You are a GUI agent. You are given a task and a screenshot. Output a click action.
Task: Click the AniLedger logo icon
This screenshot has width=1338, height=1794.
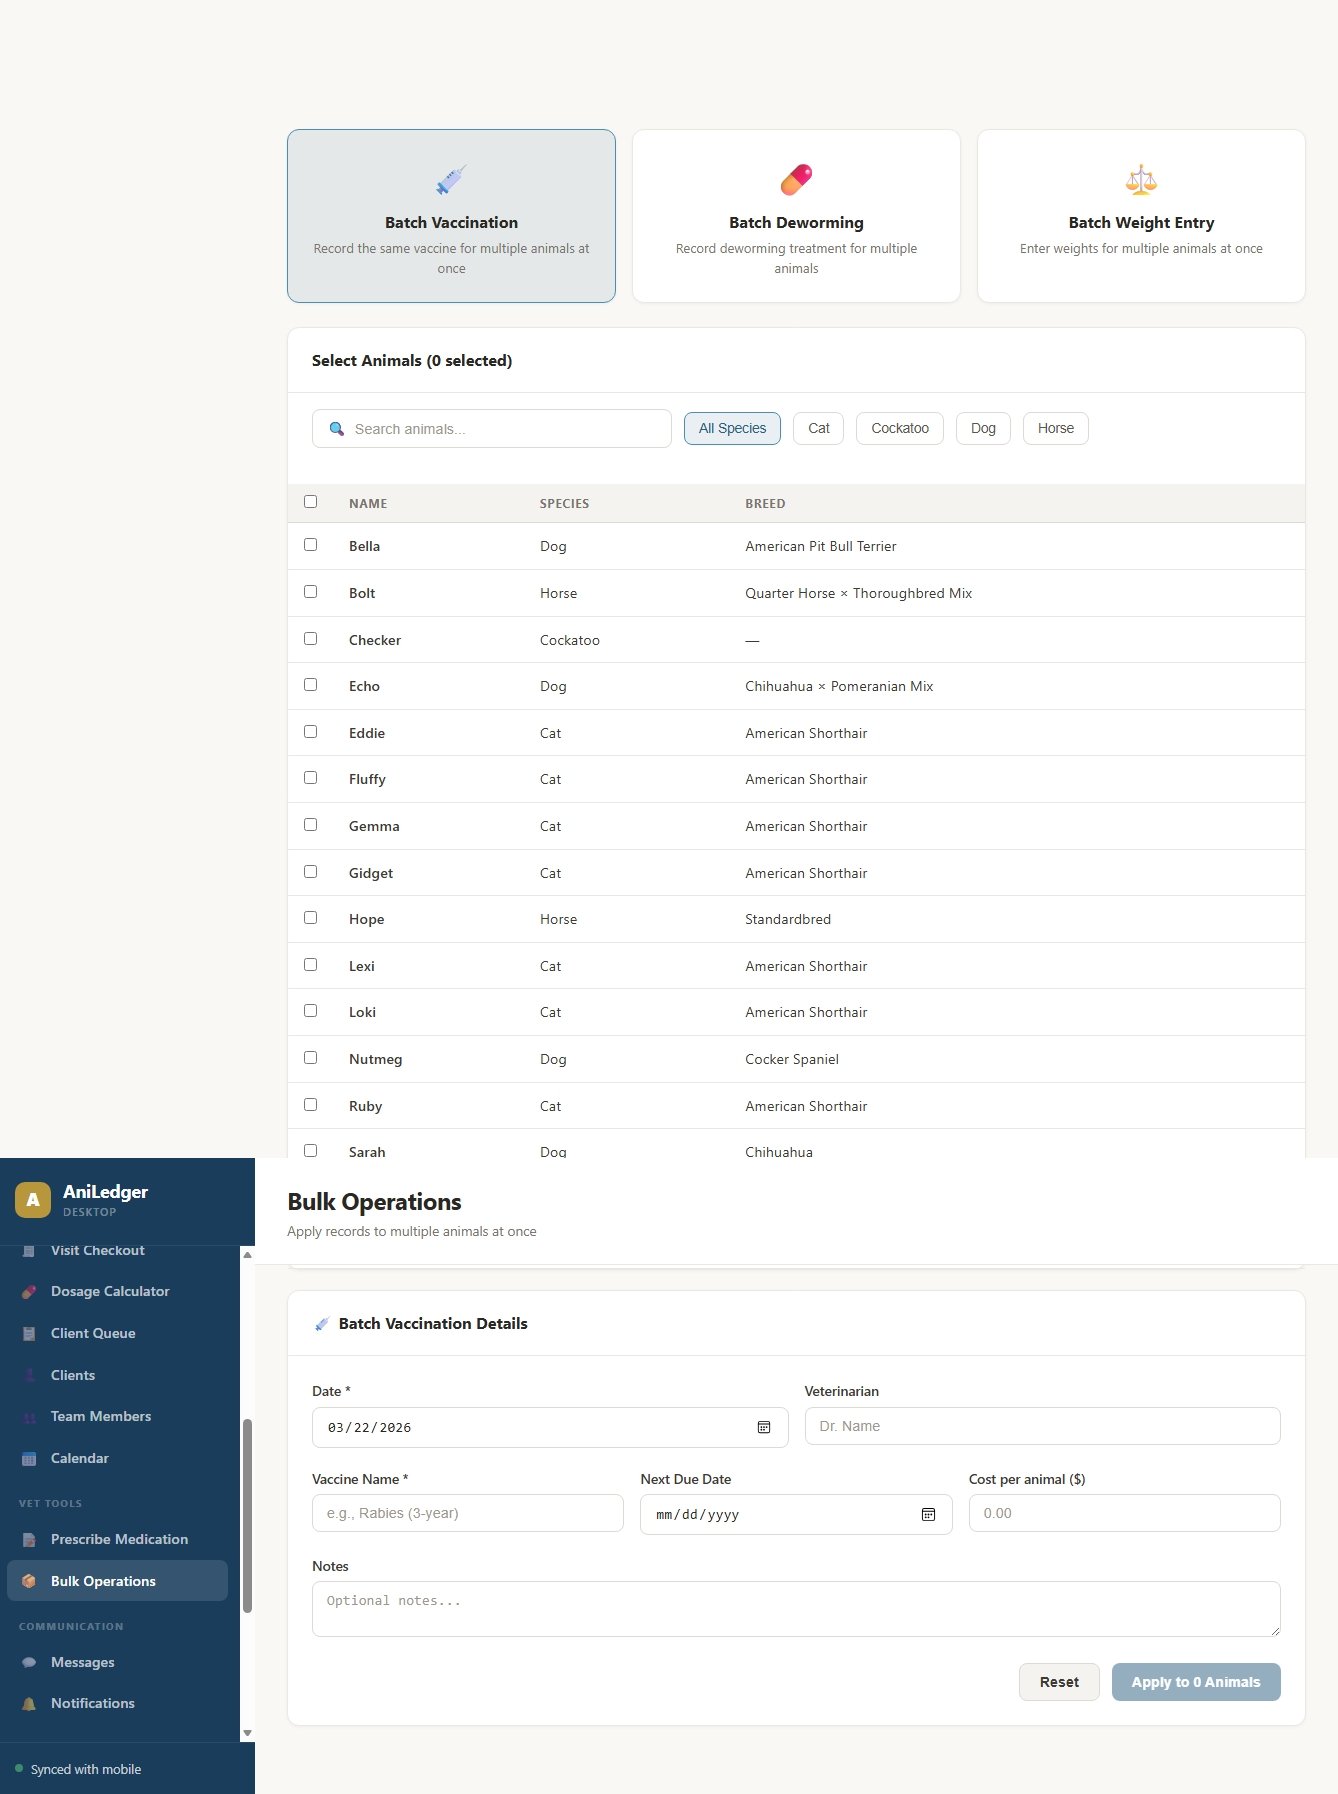[33, 1200]
